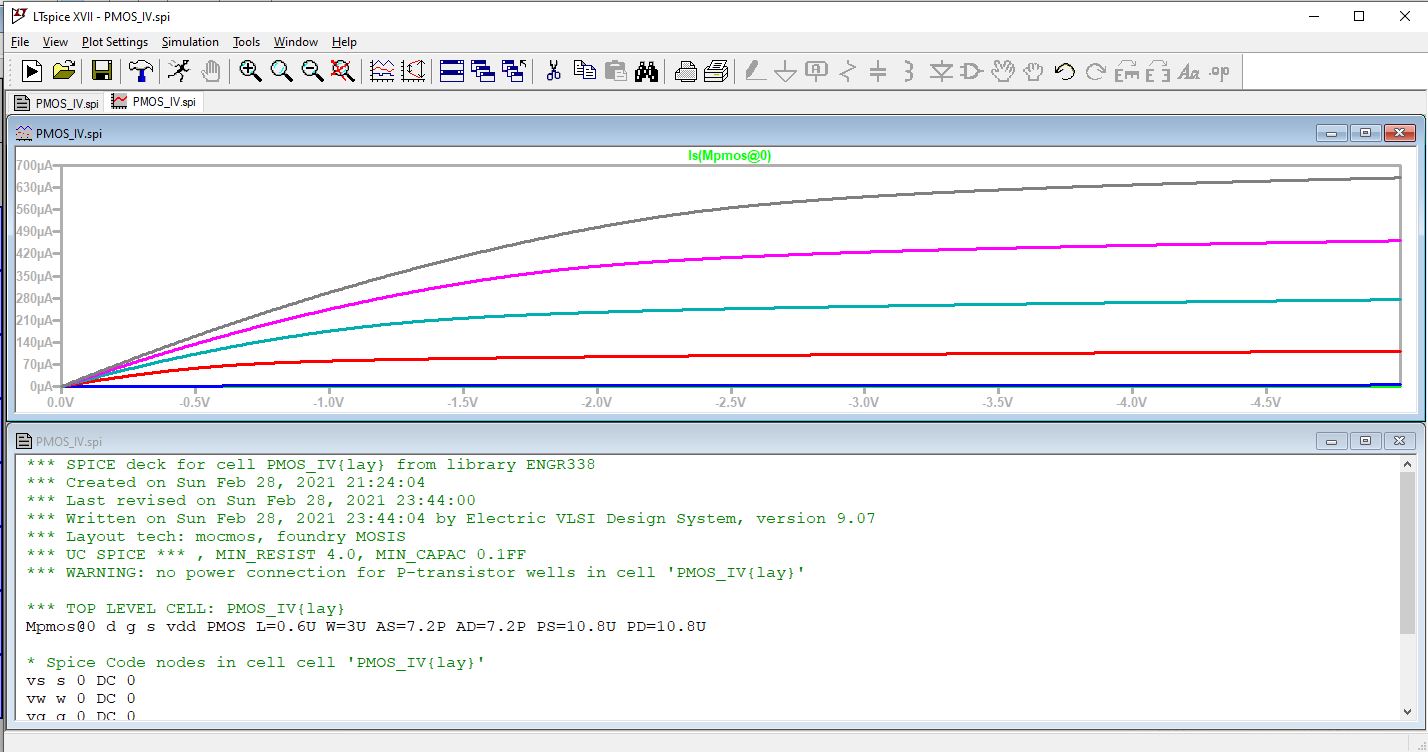Click the Cut scissors icon
This screenshot has height=752, width=1428.
coord(553,71)
